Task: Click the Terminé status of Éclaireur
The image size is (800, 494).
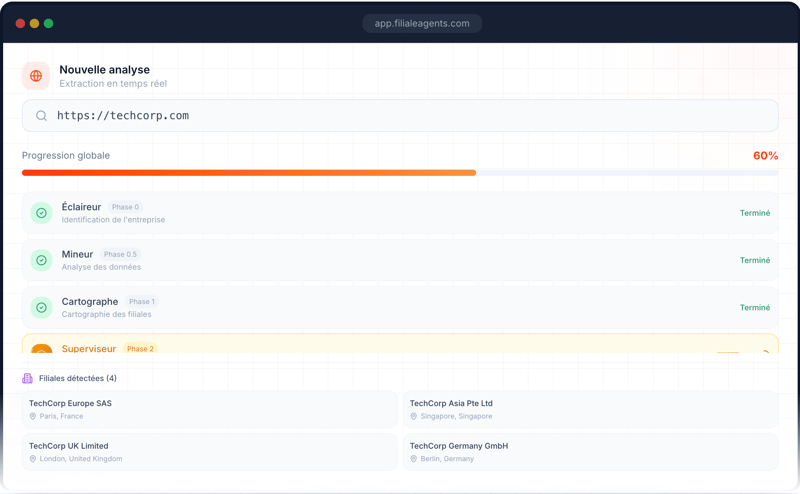Action: click(755, 213)
